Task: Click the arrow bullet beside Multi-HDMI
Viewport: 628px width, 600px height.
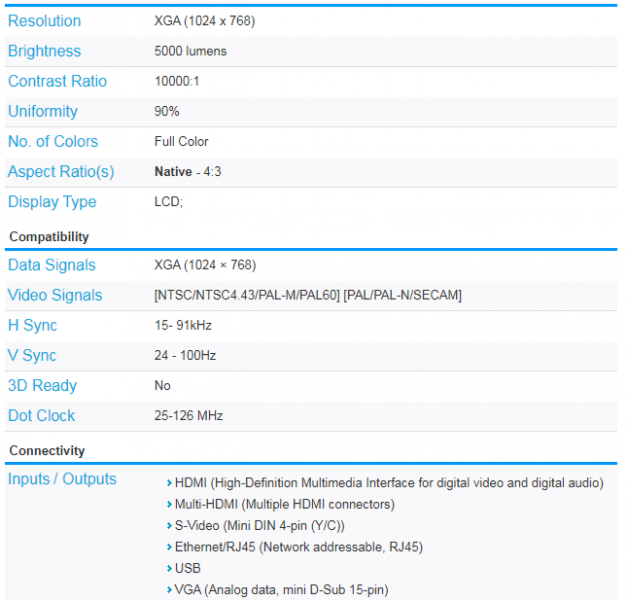Action: pyautogui.click(x=168, y=505)
